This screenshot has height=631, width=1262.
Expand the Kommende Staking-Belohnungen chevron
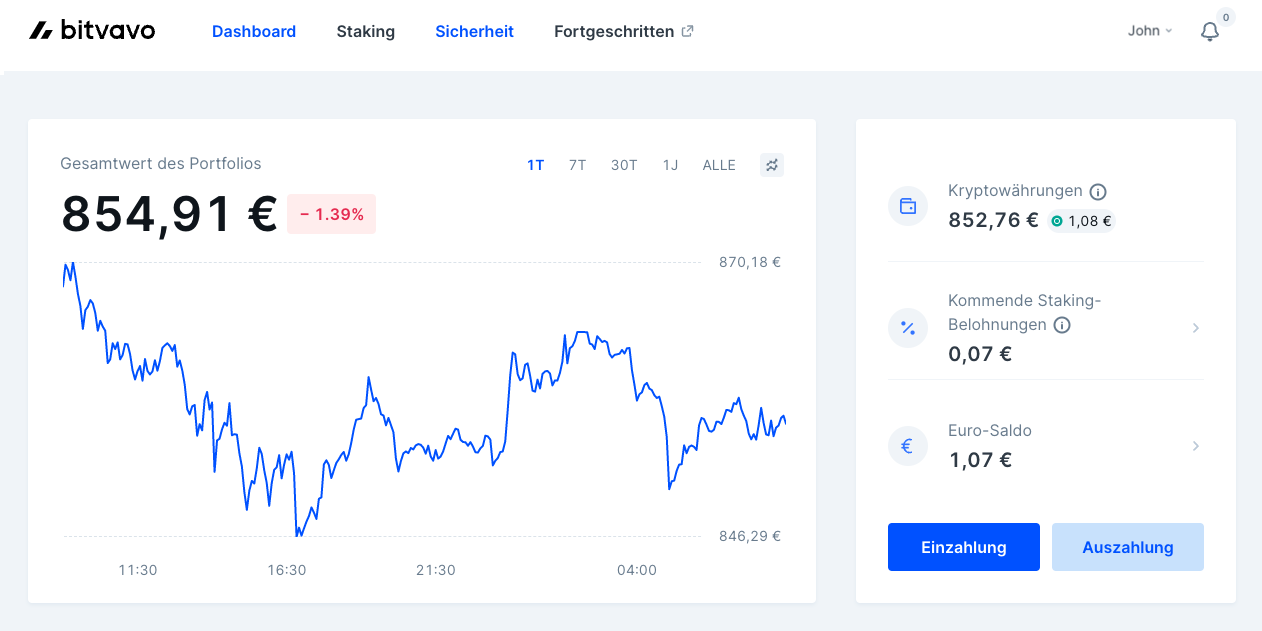coord(1196,328)
